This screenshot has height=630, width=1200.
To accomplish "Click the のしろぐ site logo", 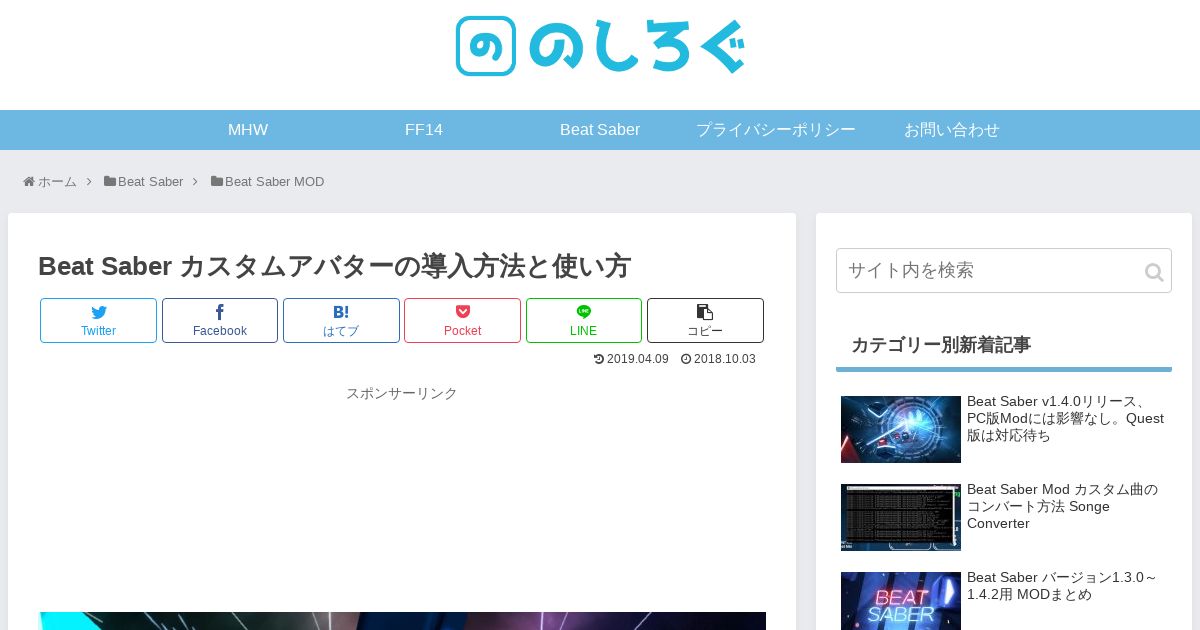I will (600, 46).
